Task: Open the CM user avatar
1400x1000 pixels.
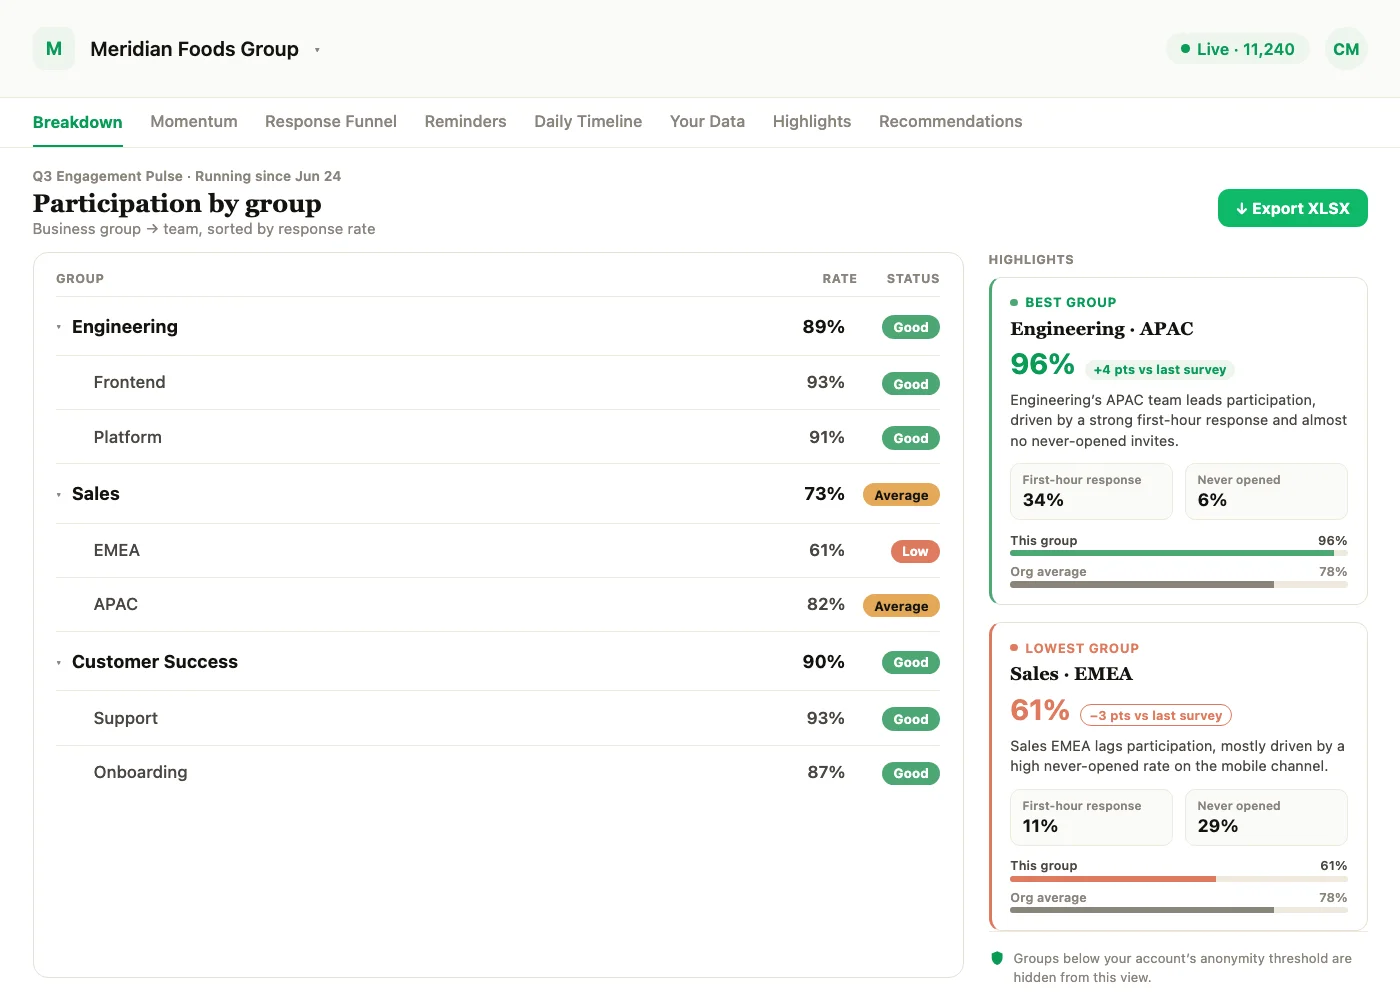Action: [x=1346, y=49]
